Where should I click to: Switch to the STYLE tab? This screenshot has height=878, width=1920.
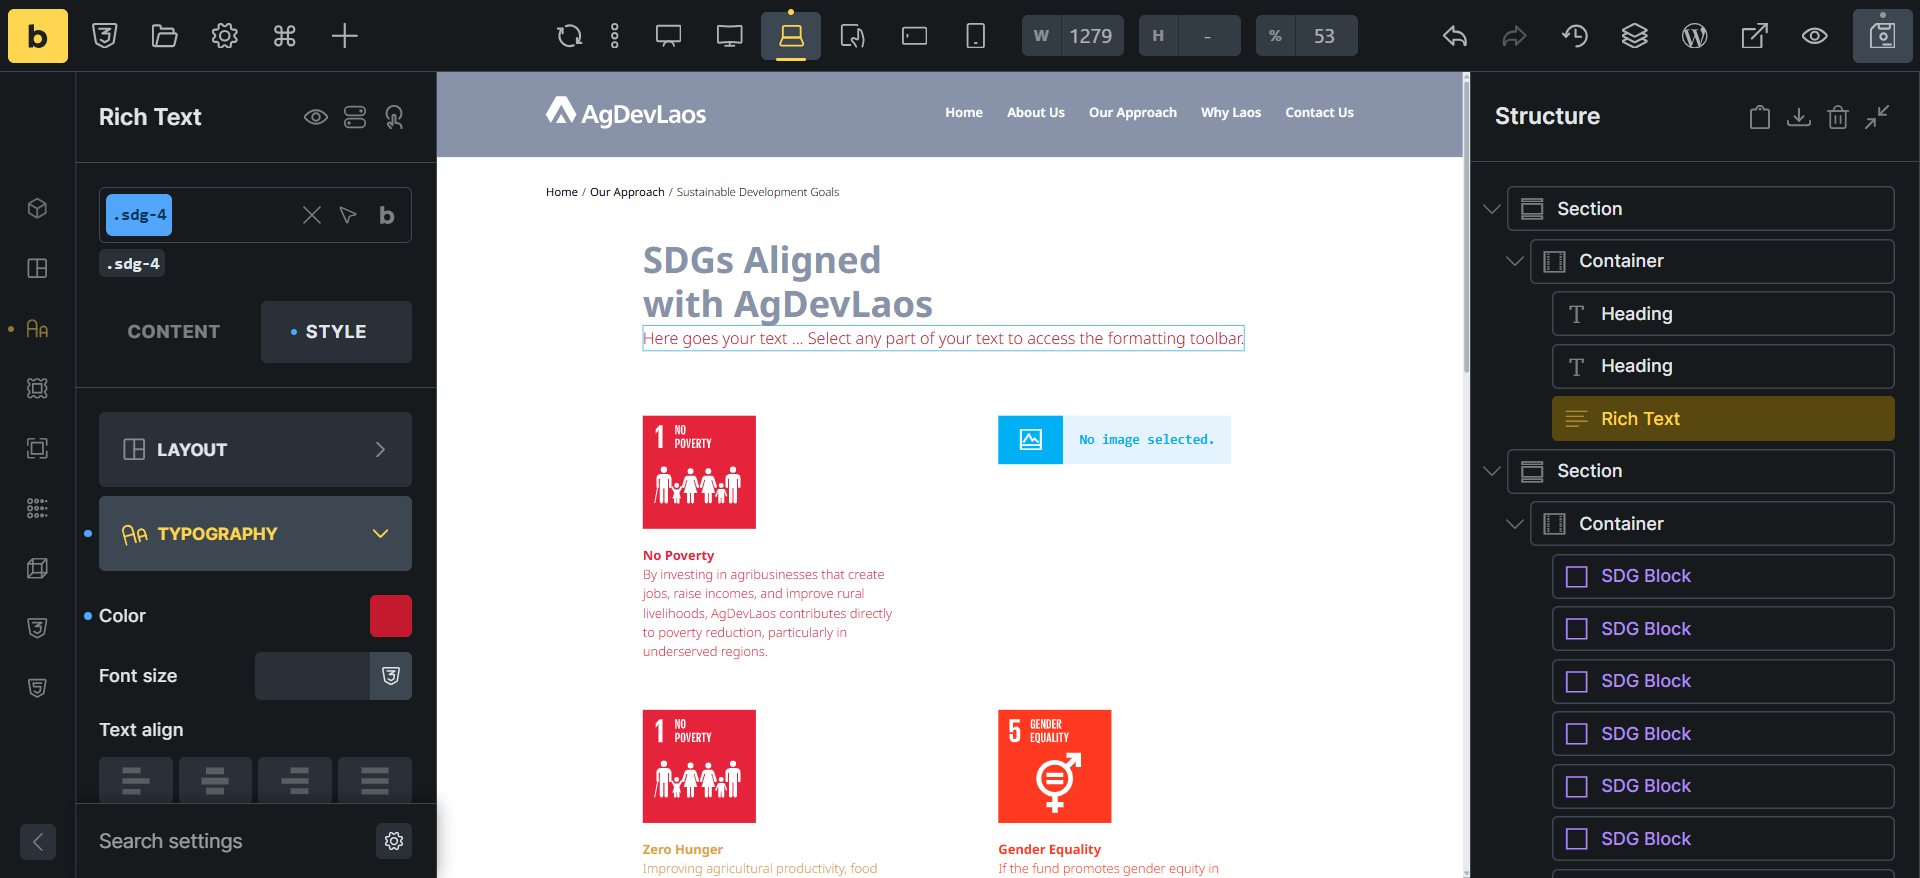pyautogui.click(x=336, y=332)
